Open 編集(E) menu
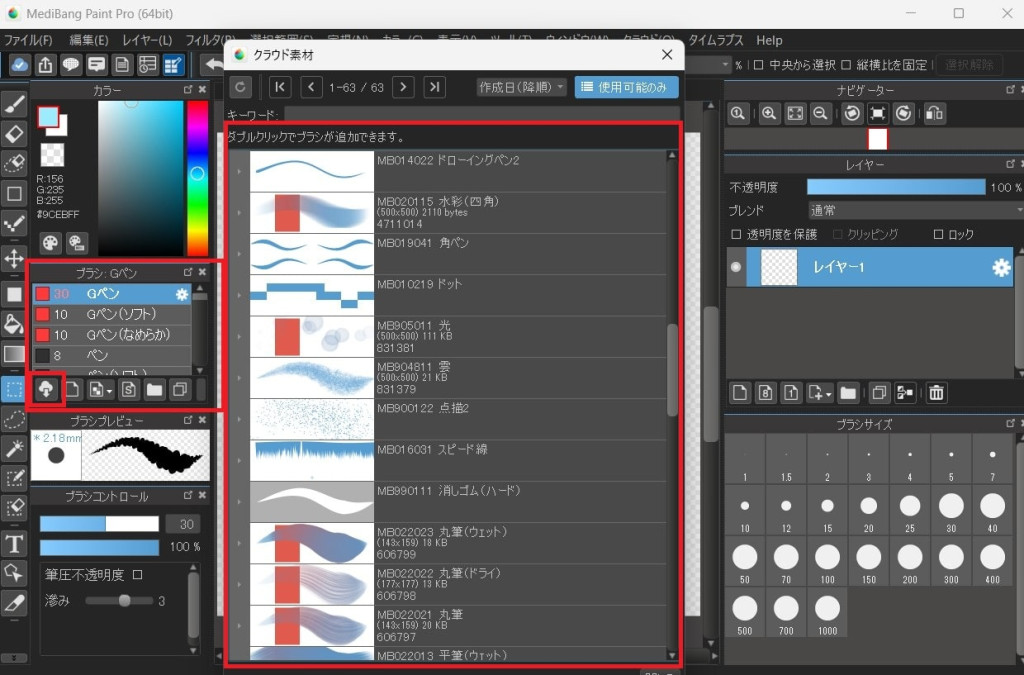This screenshot has height=675, width=1024. point(89,40)
